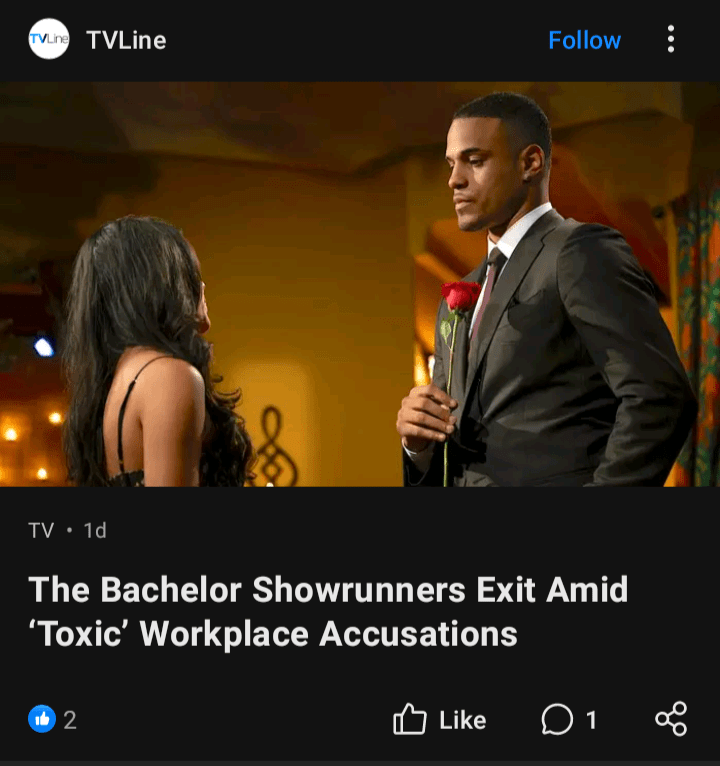Open 'The Bachelor Showrunners Exit Amid' headline
The height and width of the screenshot is (766, 720).
[328, 590]
